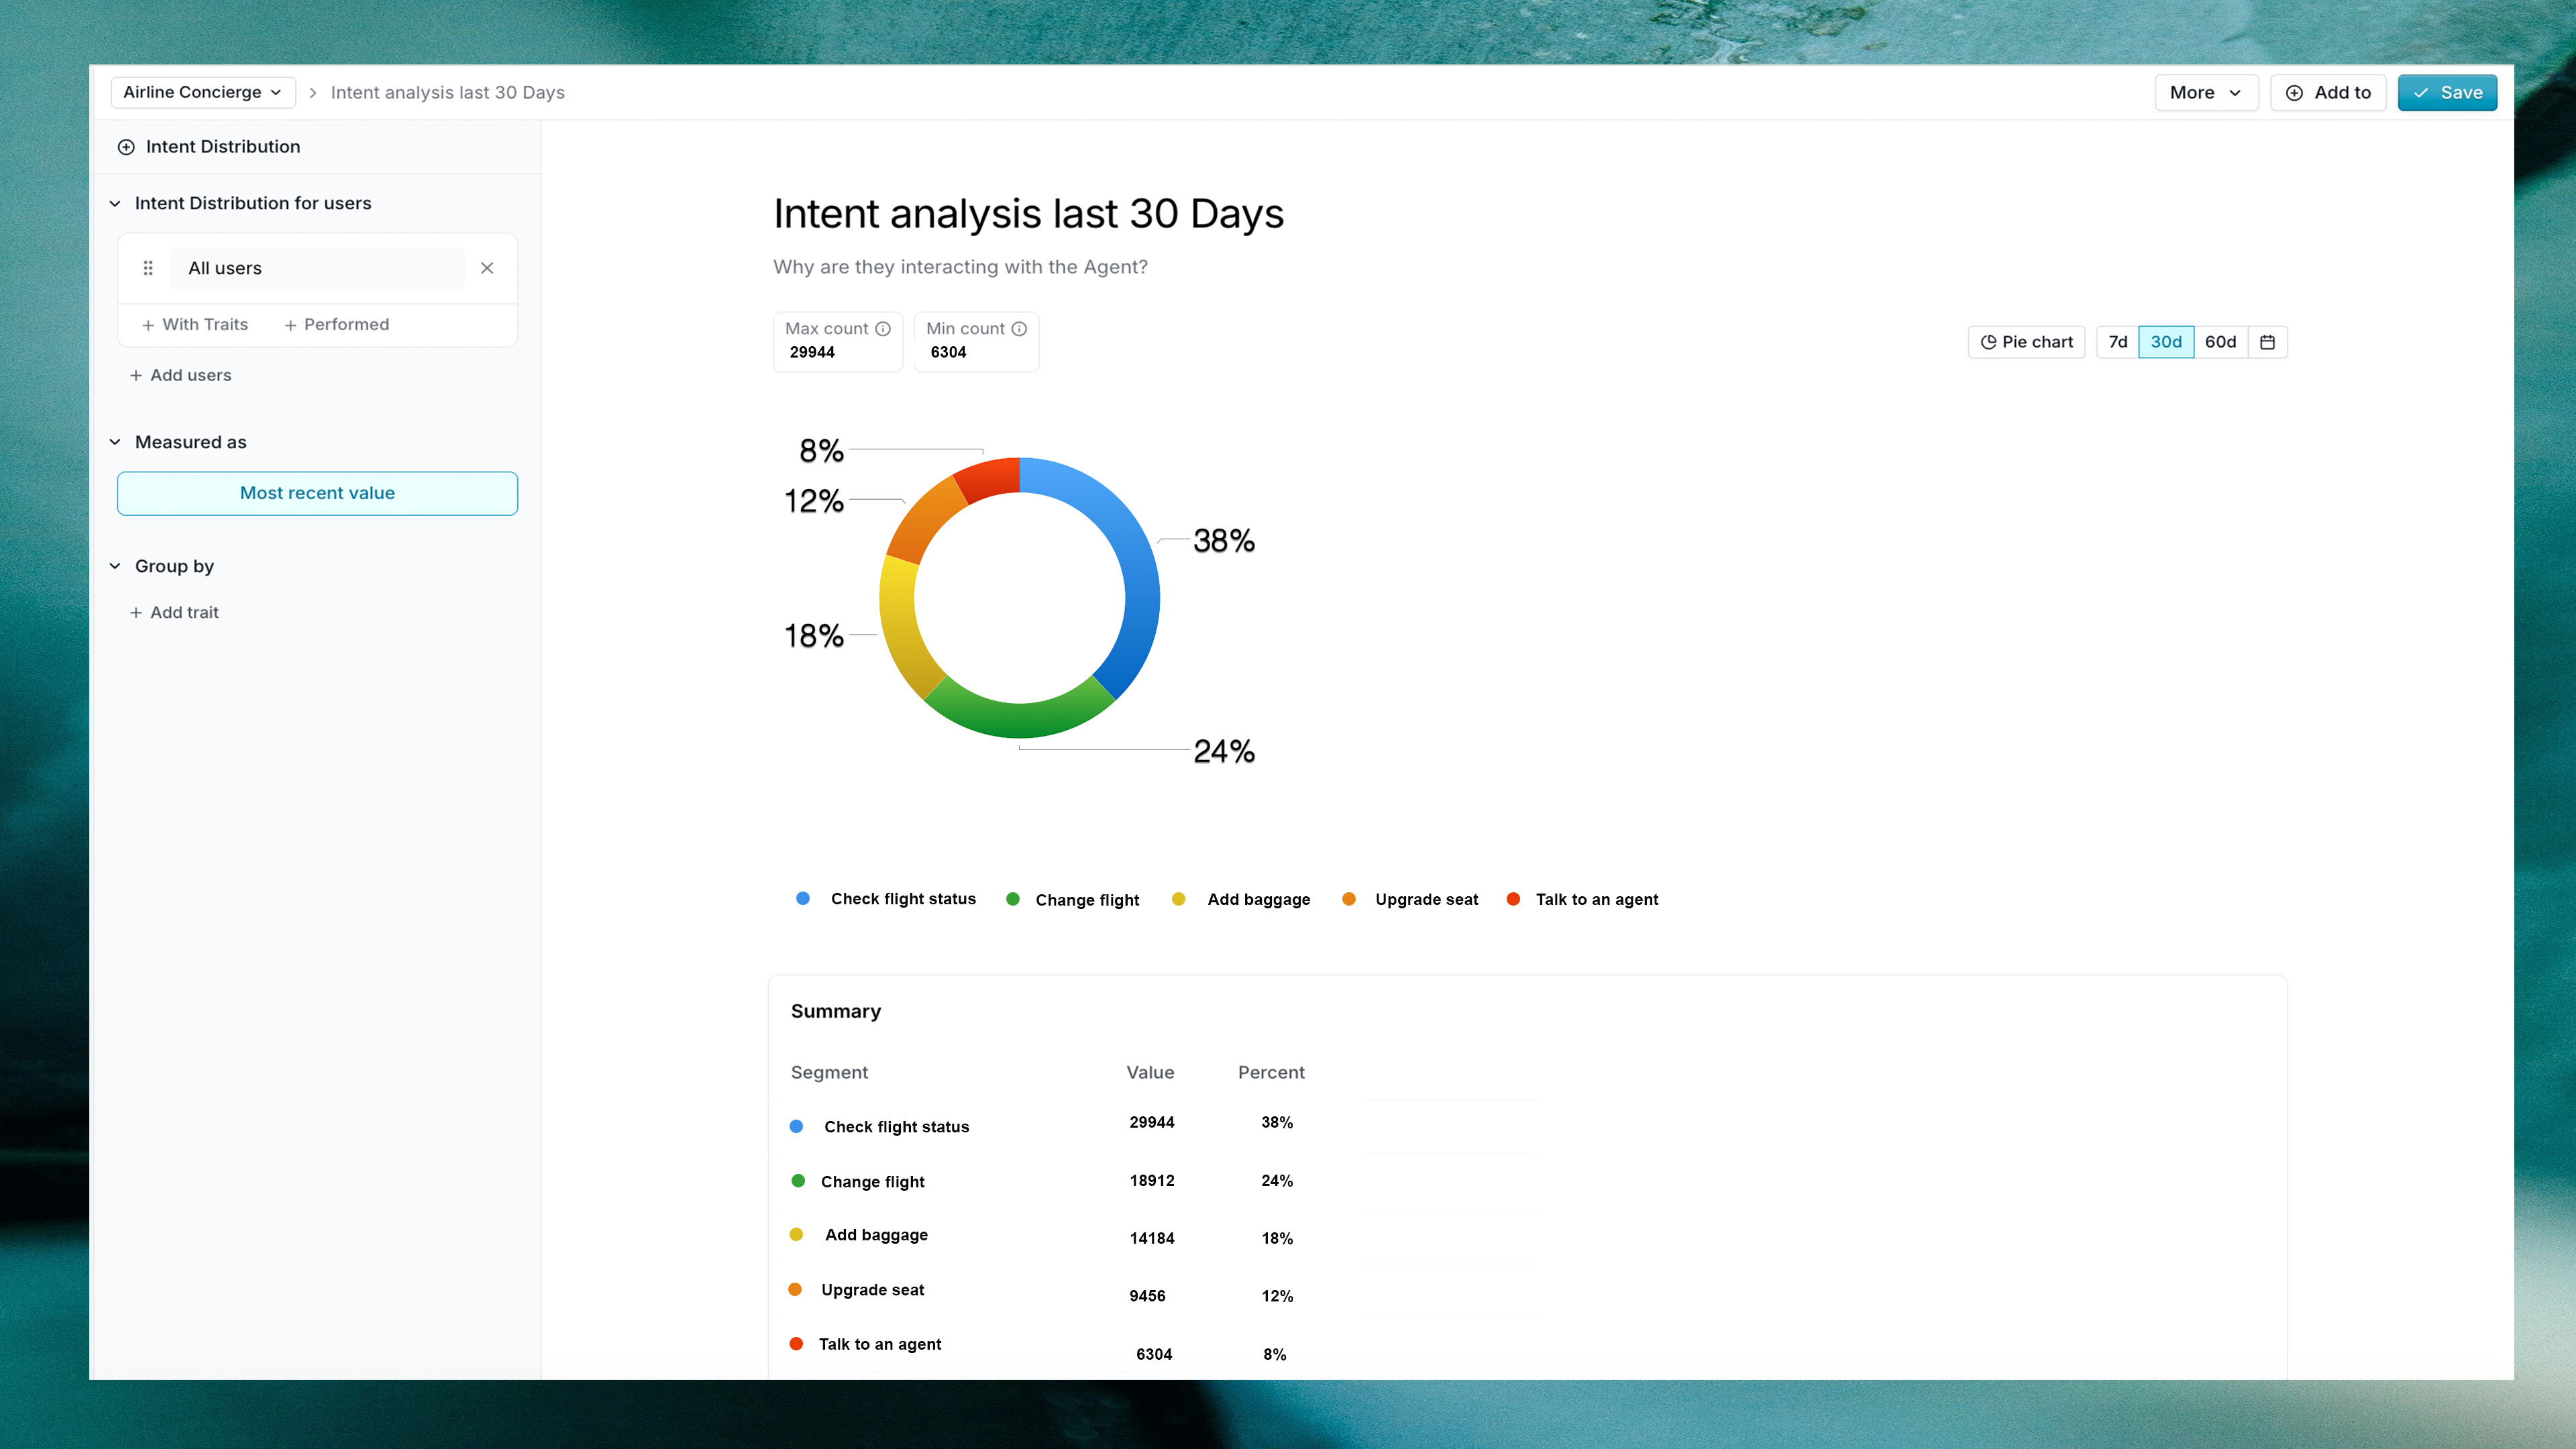The width and height of the screenshot is (2576, 1449).
Task: Switch range to 7d
Action: click(x=2117, y=342)
